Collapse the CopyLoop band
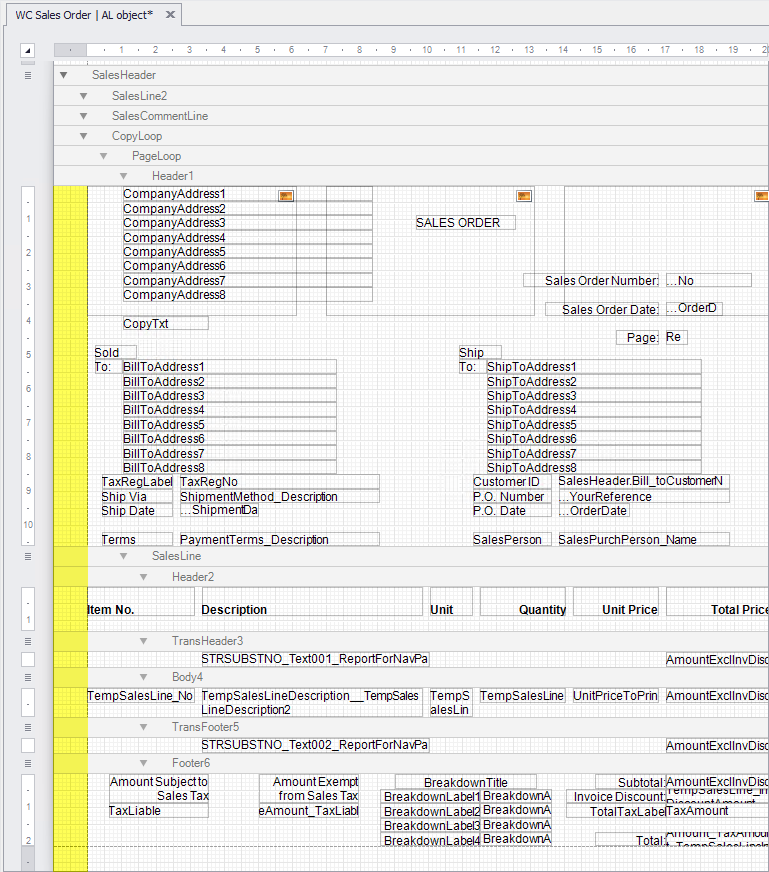This screenshot has height=872, width=769. pos(83,136)
